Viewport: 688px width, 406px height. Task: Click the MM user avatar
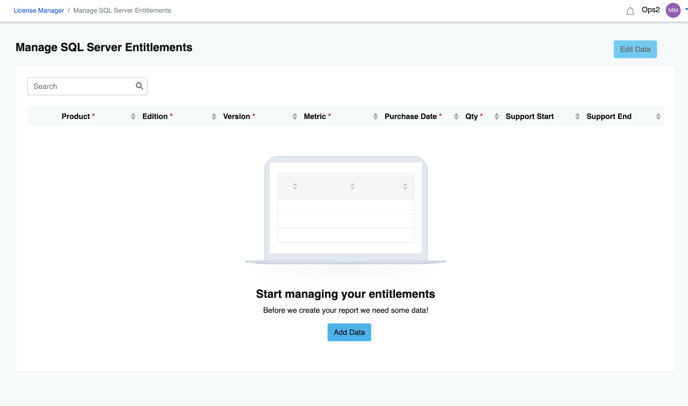coord(673,10)
